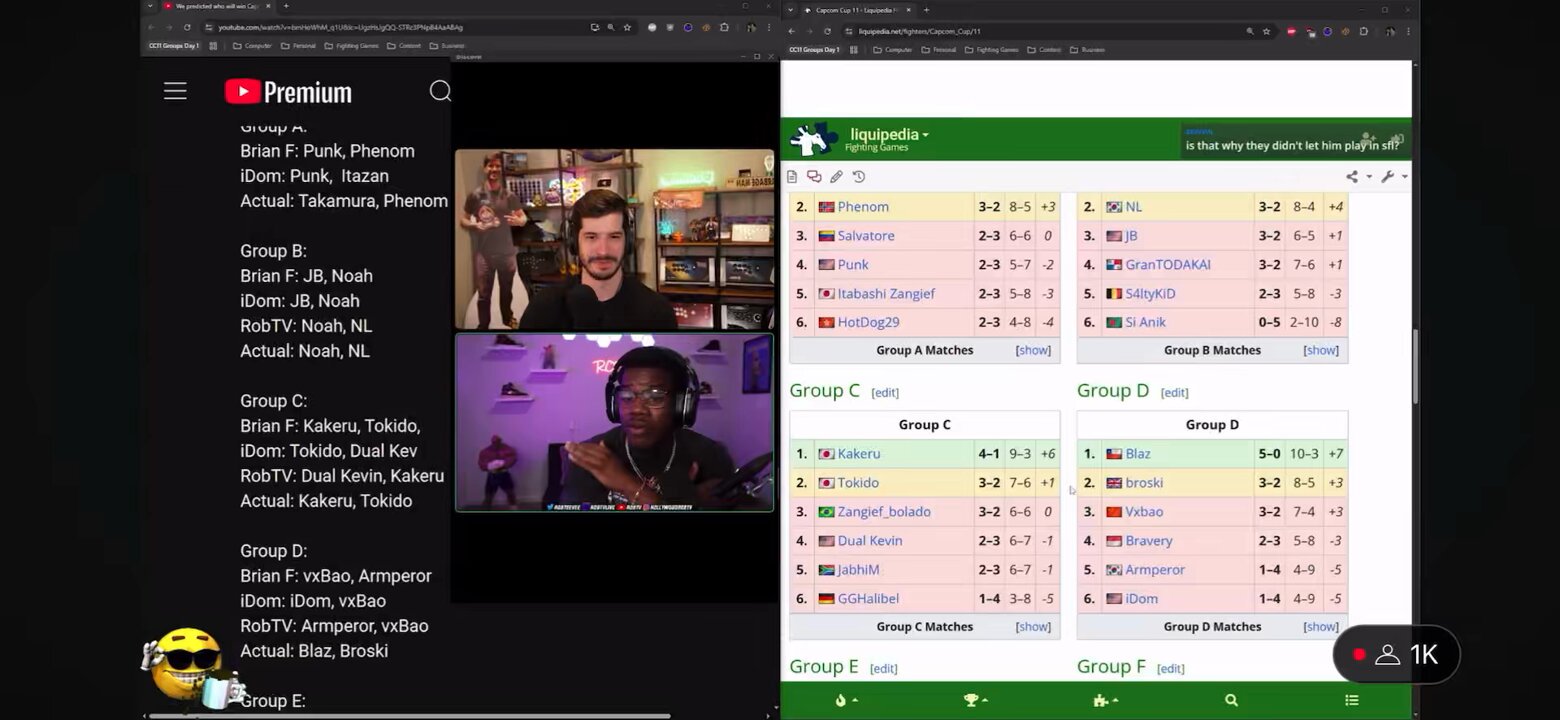Open Chrome three-dot menu in YouTube window
This screenshot has height=720, width=1560.
click(768, 27)
